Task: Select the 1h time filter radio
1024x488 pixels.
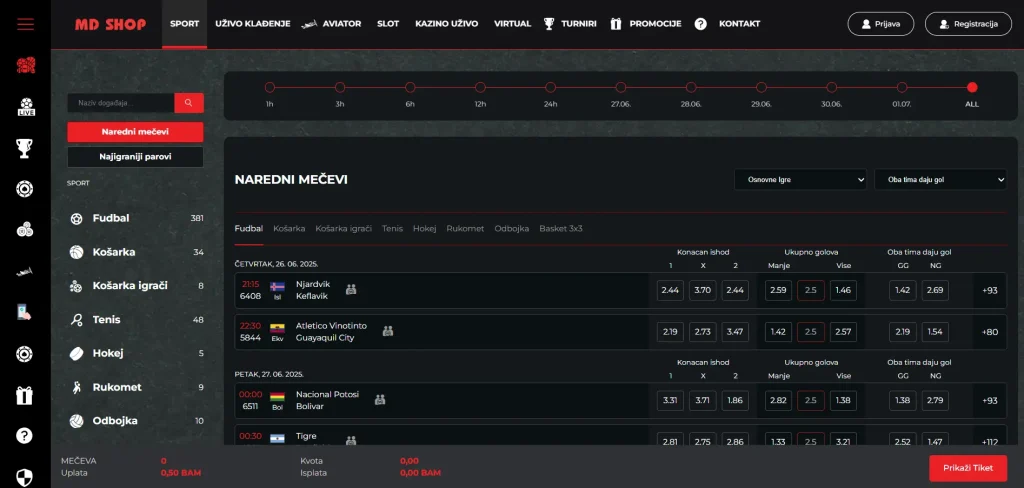Action: click(x=270, y=88)
